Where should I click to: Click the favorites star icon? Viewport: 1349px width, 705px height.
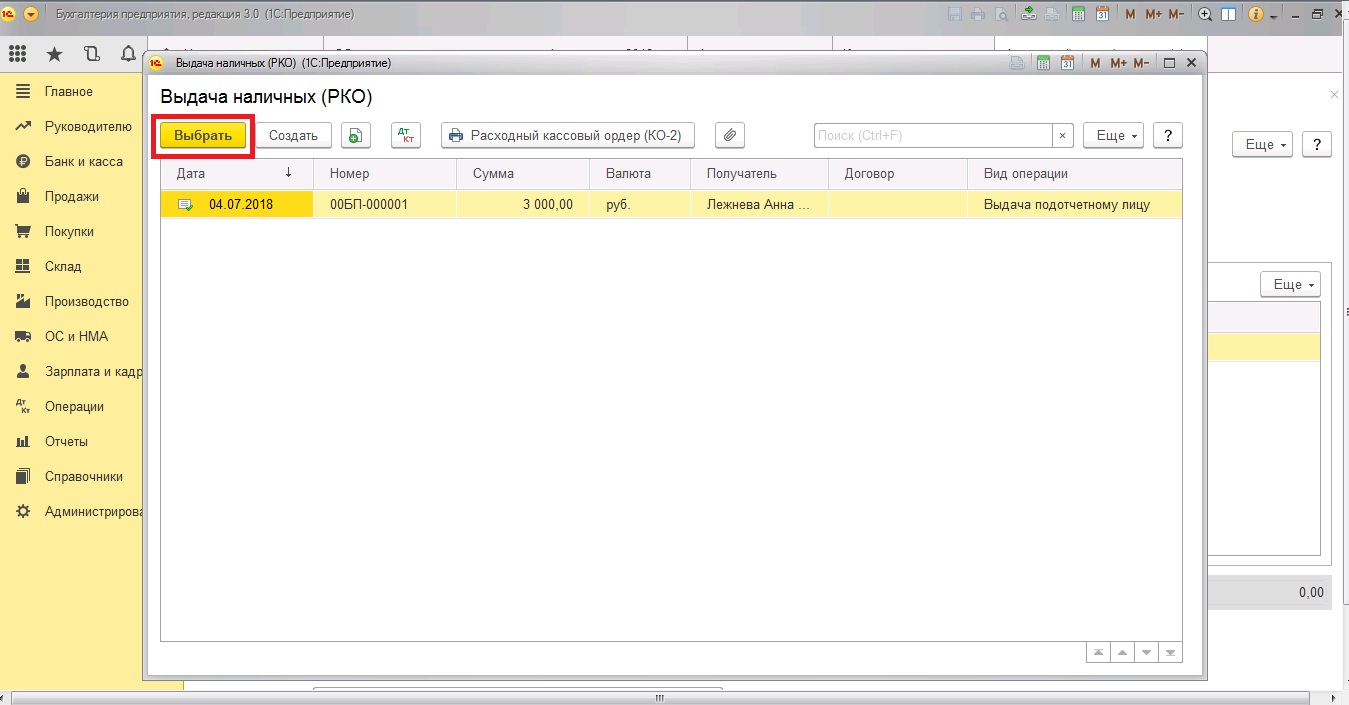point(54,54)
